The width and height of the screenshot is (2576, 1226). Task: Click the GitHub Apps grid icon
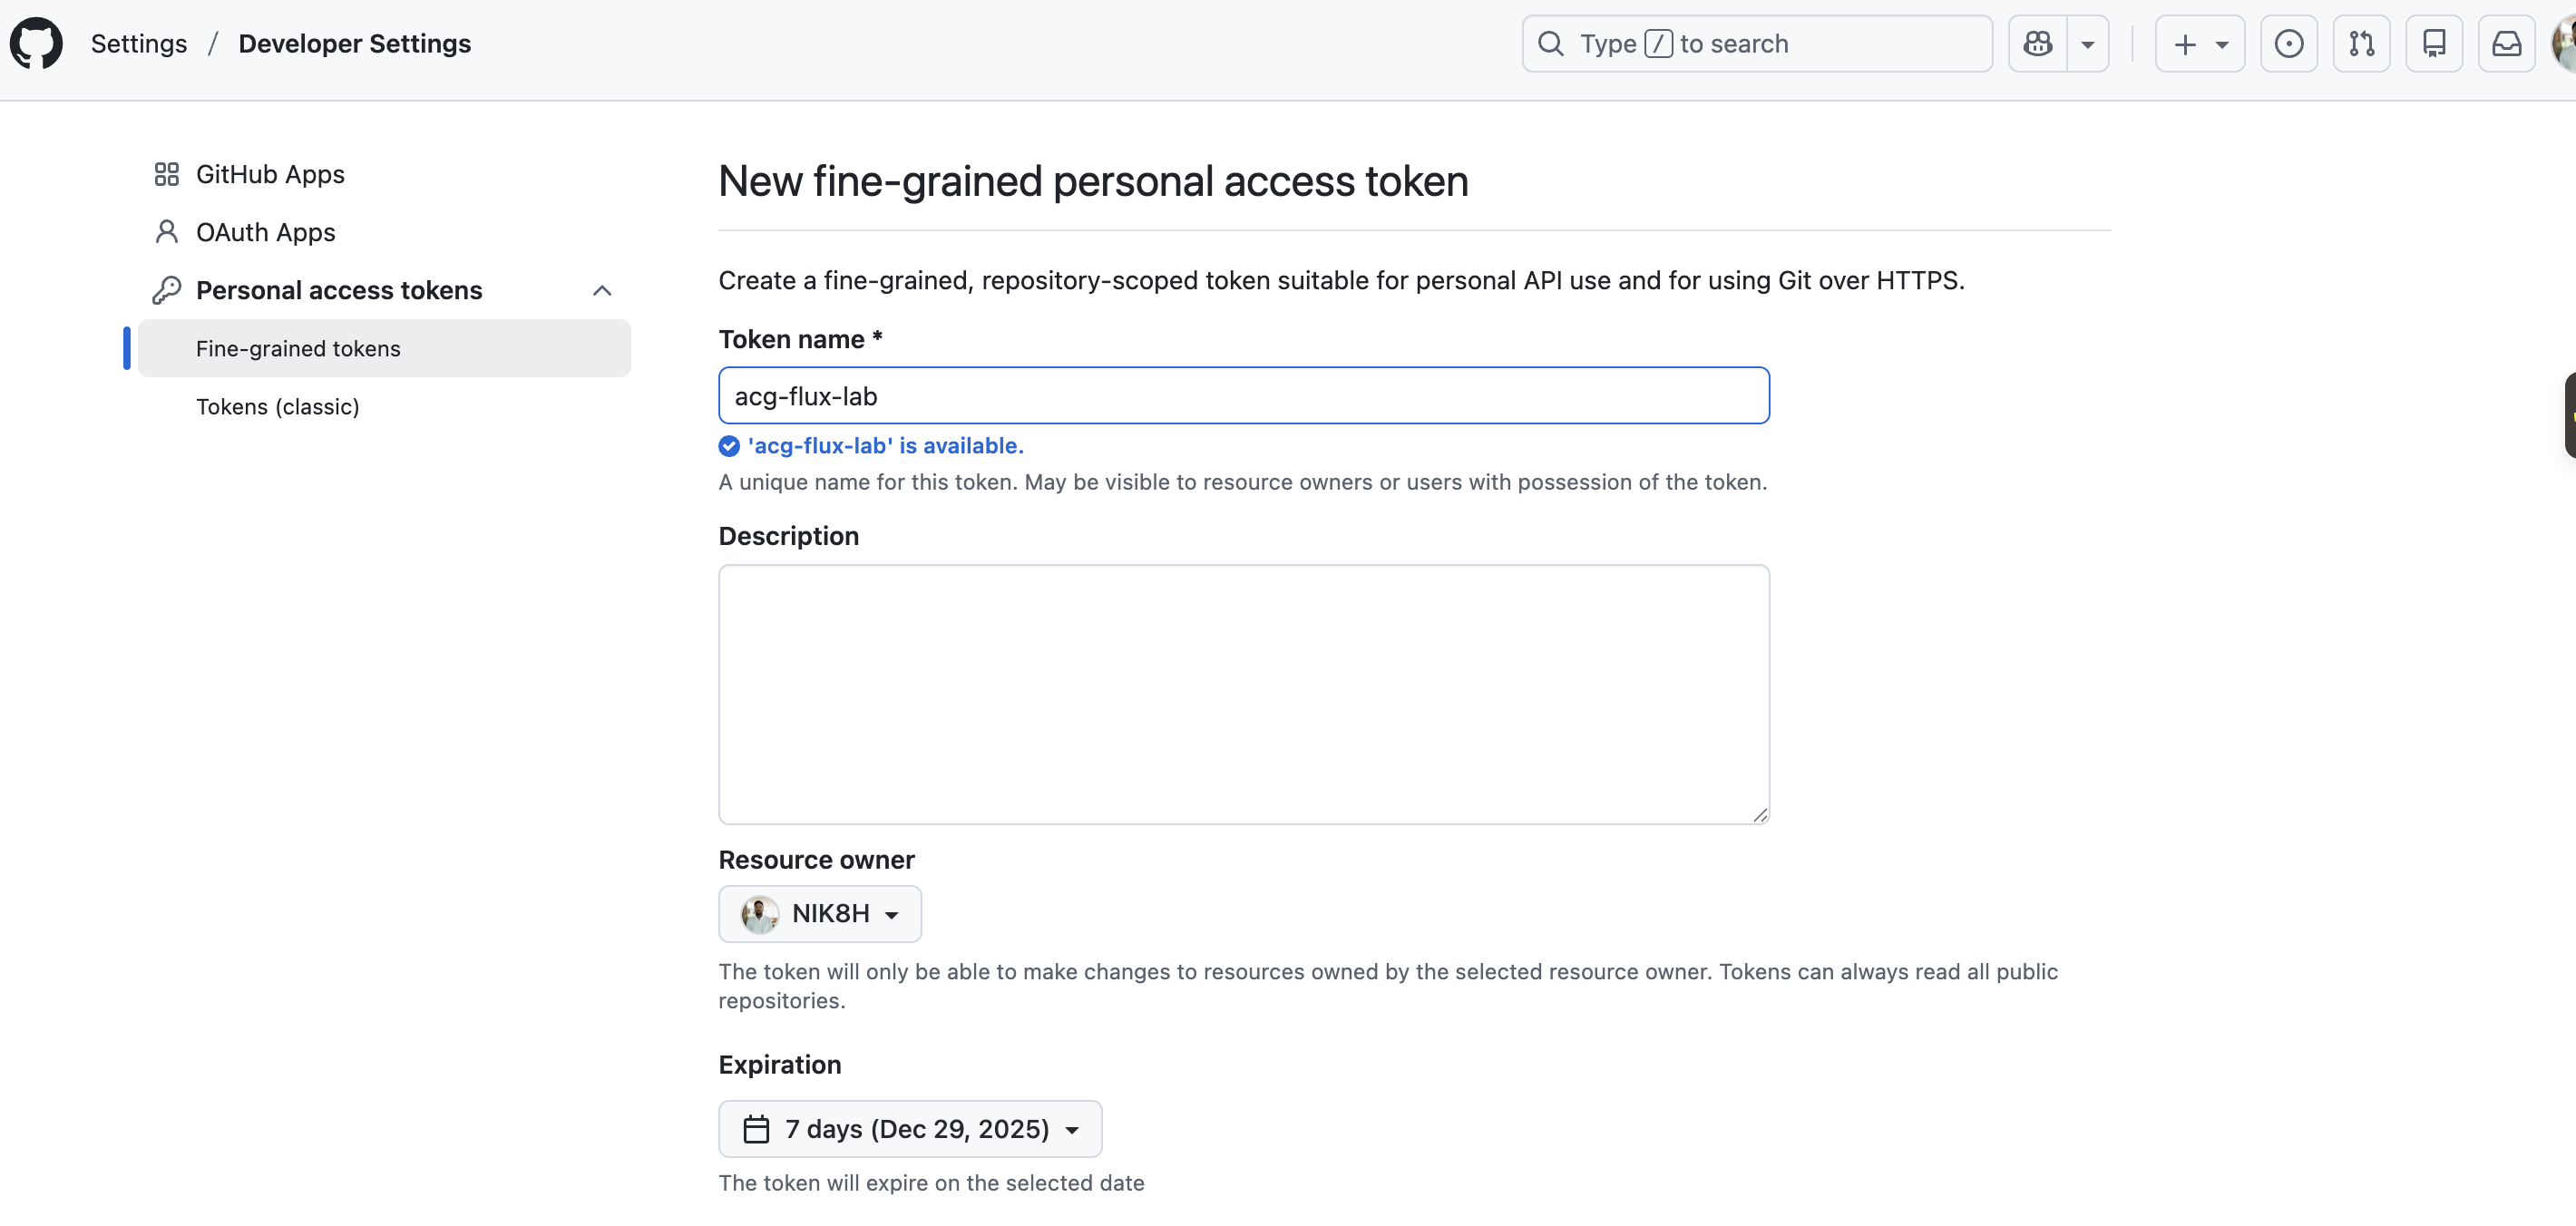click(166, 174)
